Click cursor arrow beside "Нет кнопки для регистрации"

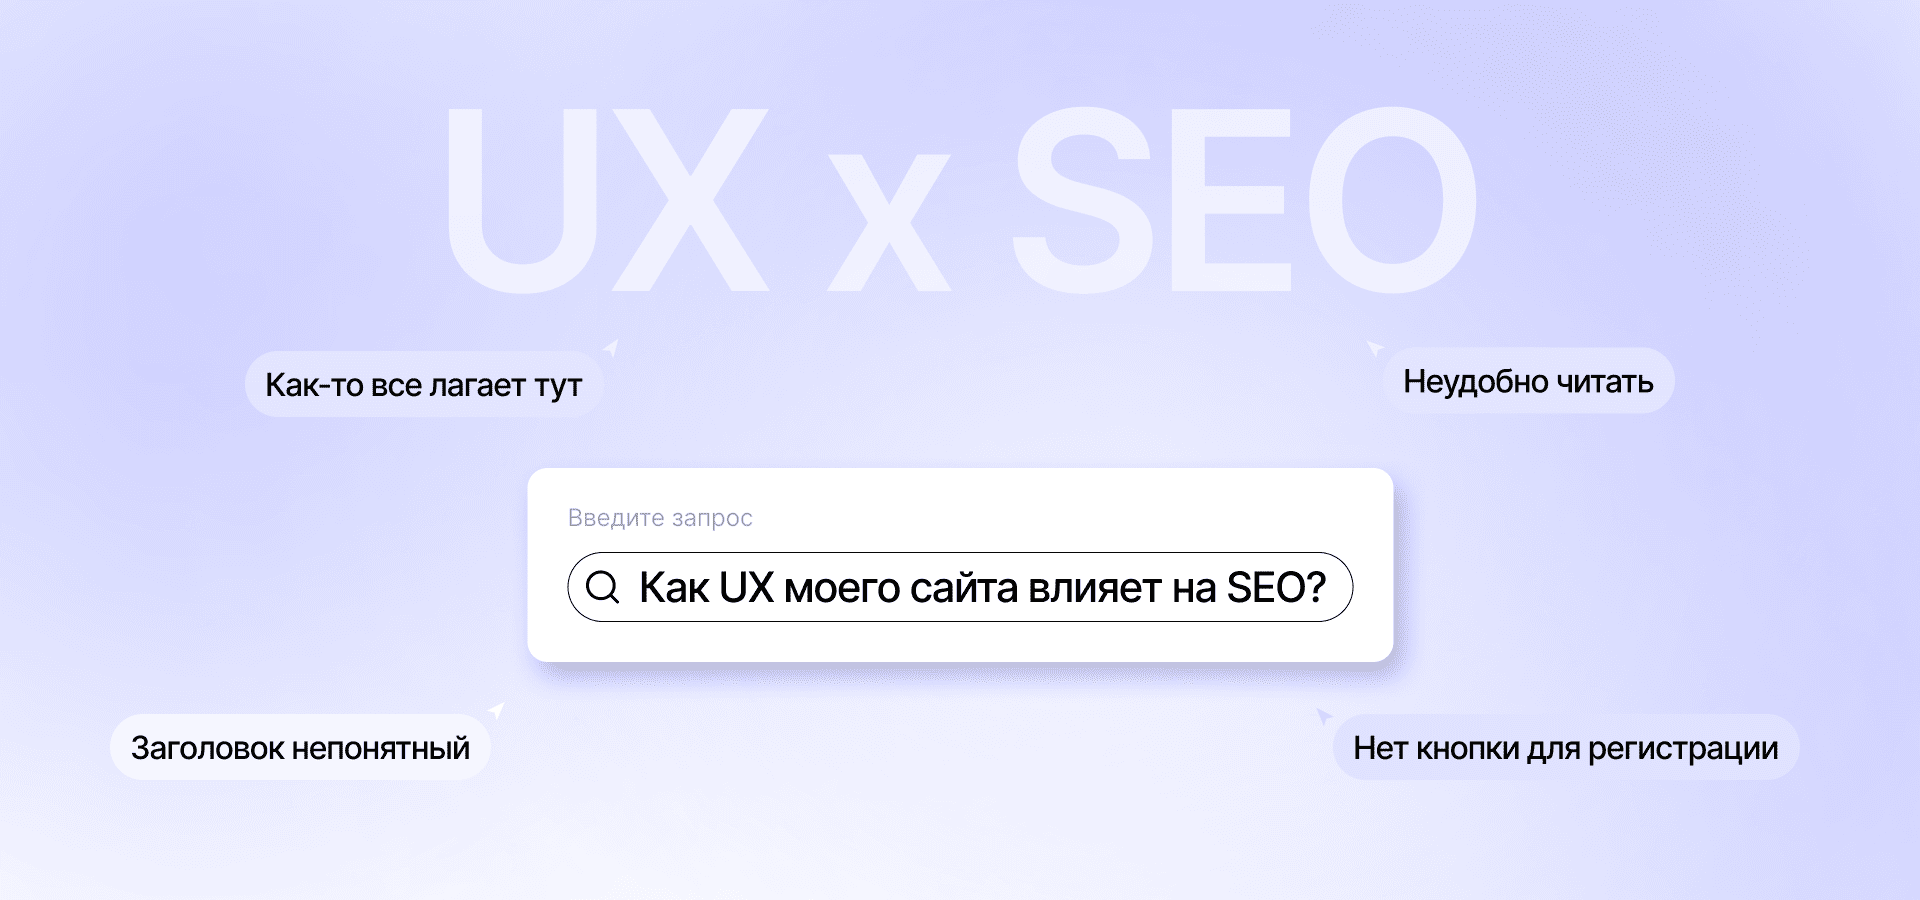1324,716
